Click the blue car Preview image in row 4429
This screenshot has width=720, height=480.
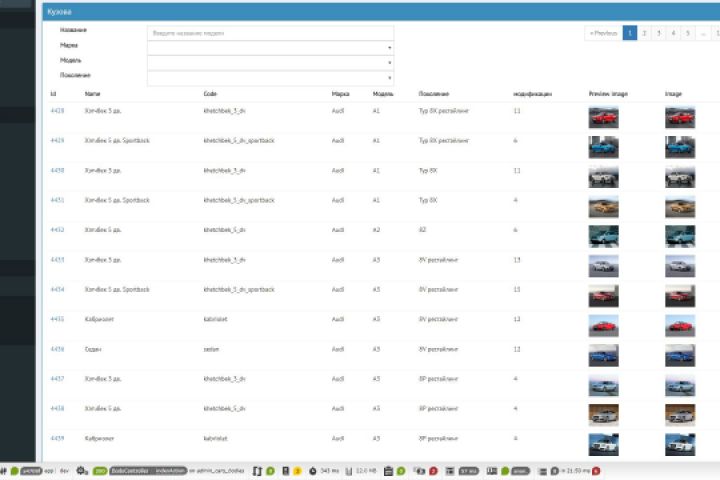pos(603,147)
